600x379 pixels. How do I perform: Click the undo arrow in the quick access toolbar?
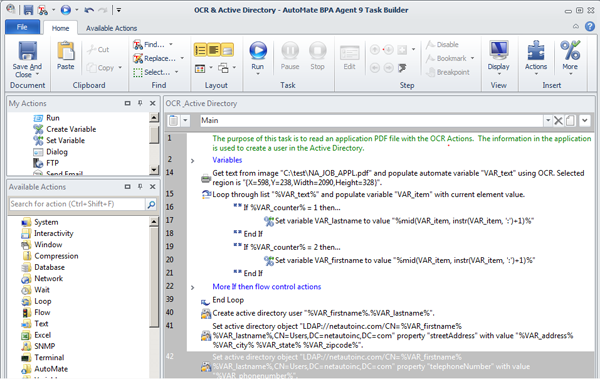(x=89, y=10)
